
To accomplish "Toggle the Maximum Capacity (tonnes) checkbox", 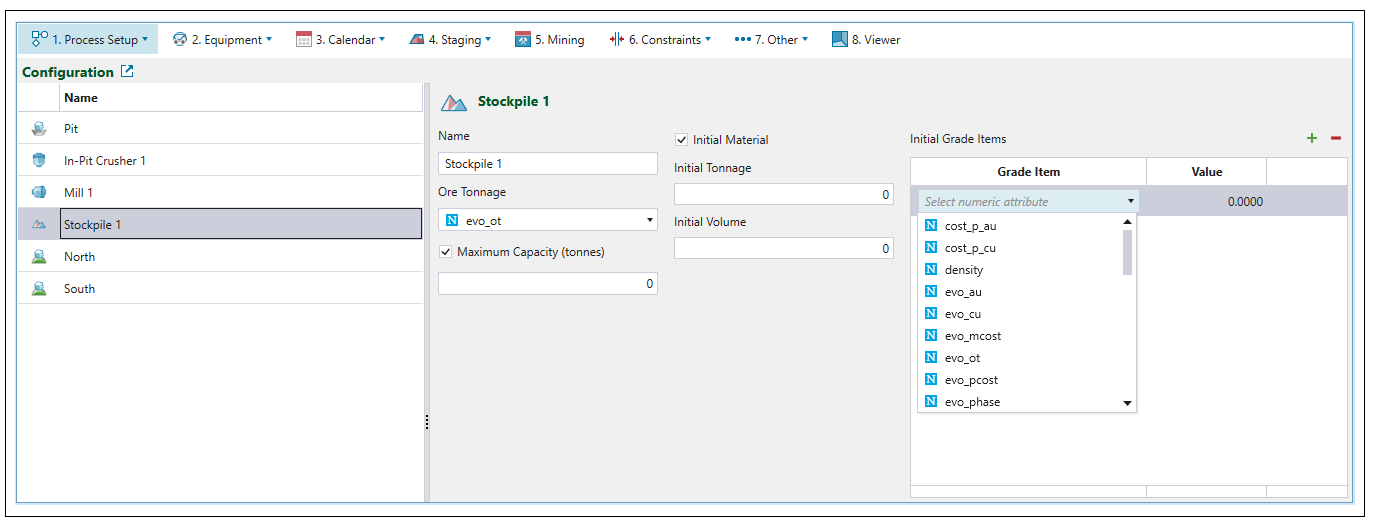I will pyautogui.click(x=446, y=252).
